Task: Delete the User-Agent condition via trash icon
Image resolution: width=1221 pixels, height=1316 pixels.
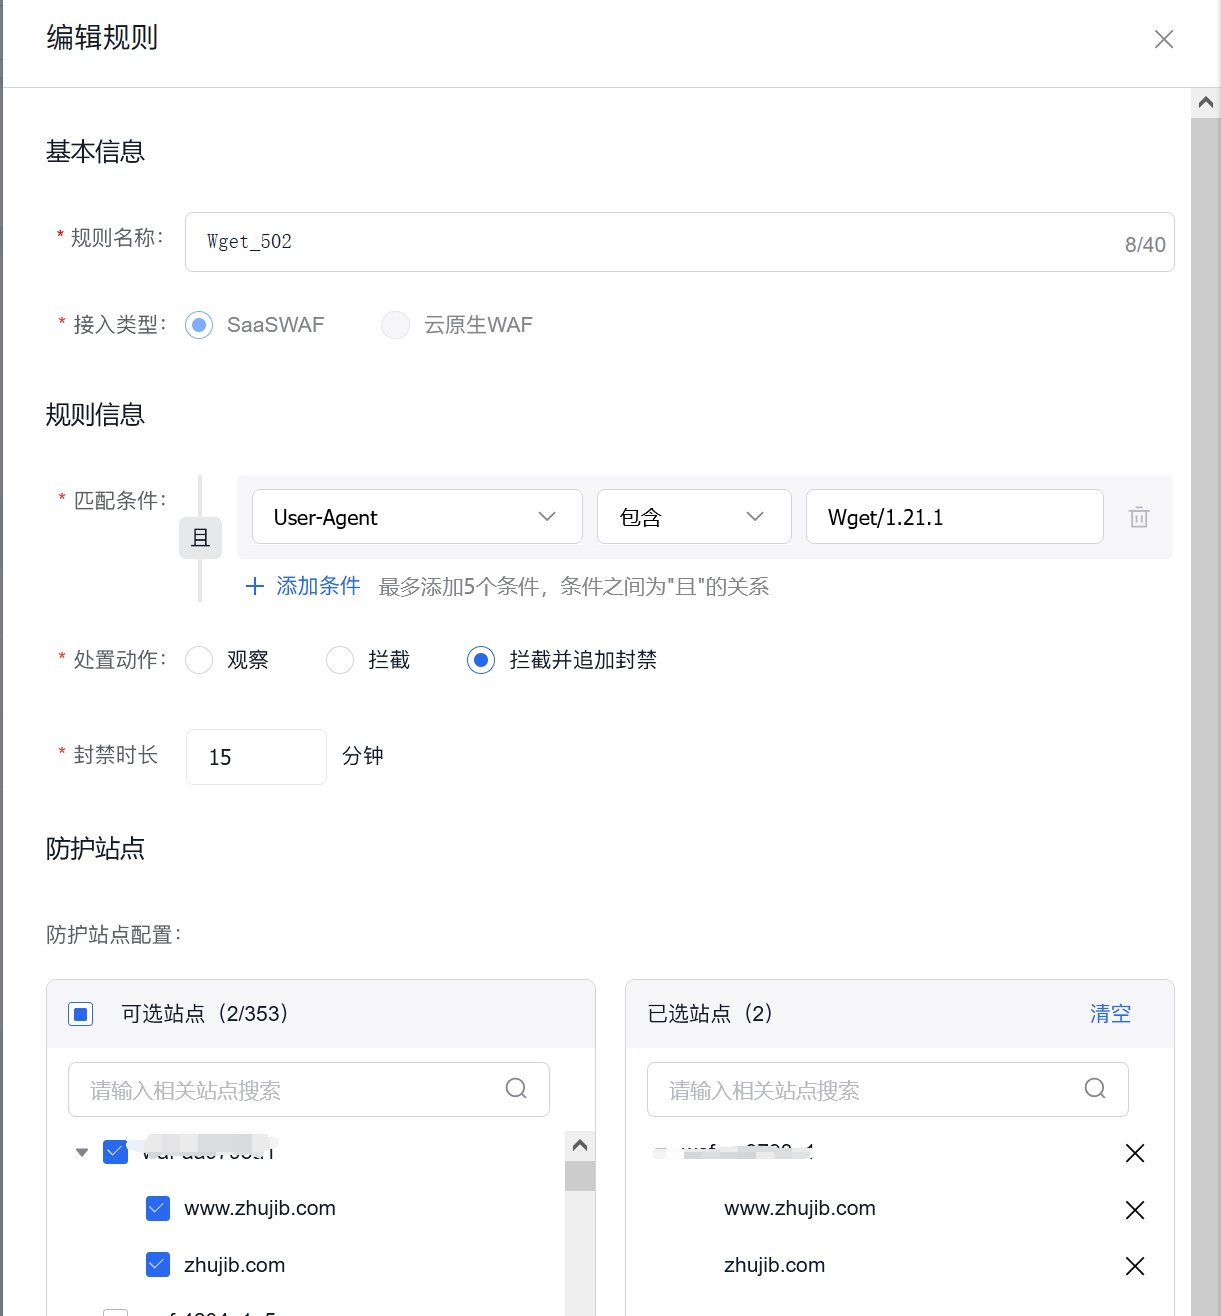Action: (x=1138, y=517)
